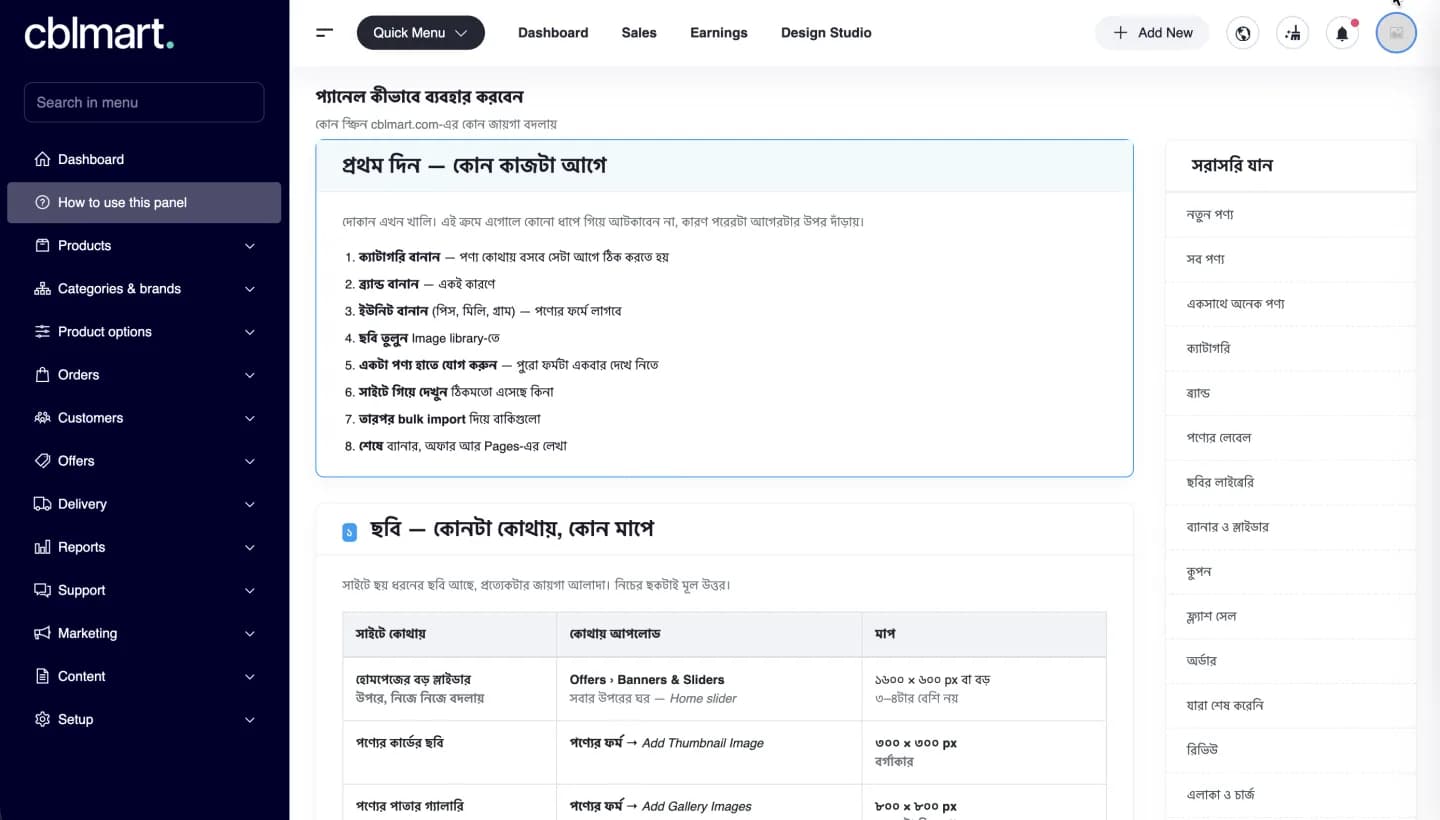Open the Quick Menu dropdown
This screenshot has width=1440, height=820.
click(x=420, y=33)
